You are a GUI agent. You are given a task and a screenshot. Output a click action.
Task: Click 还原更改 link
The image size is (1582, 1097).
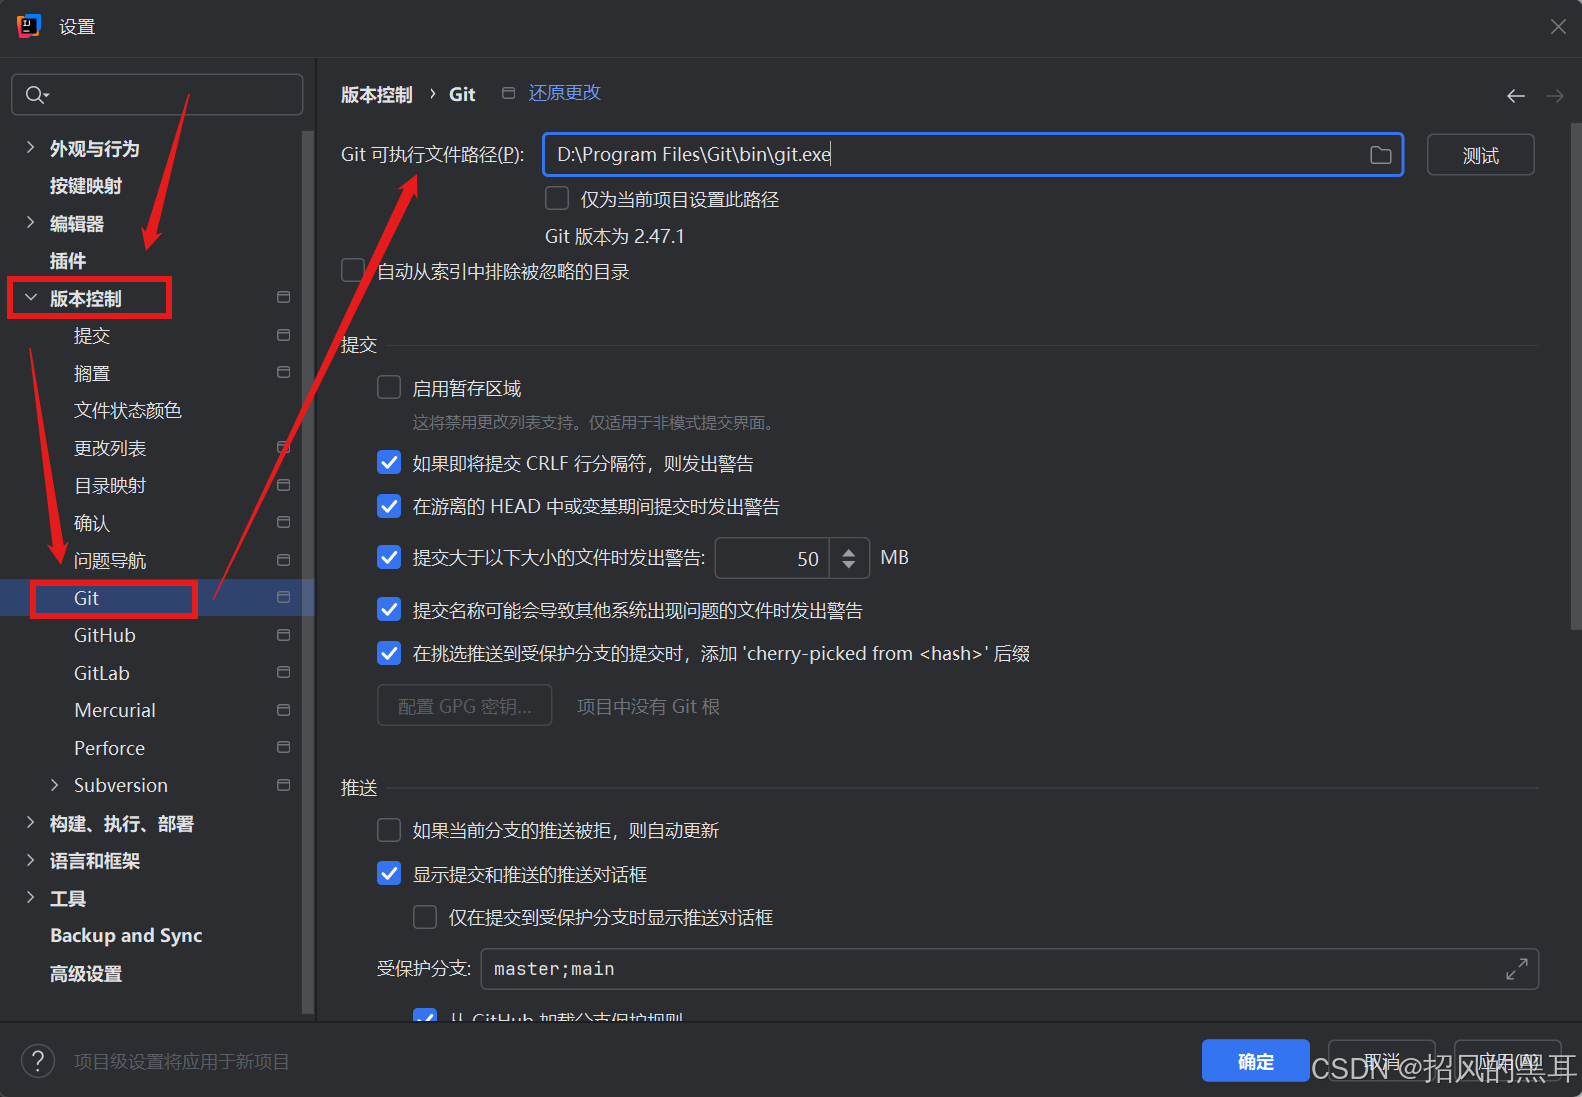pyautogui.click(x=564, y=93)
